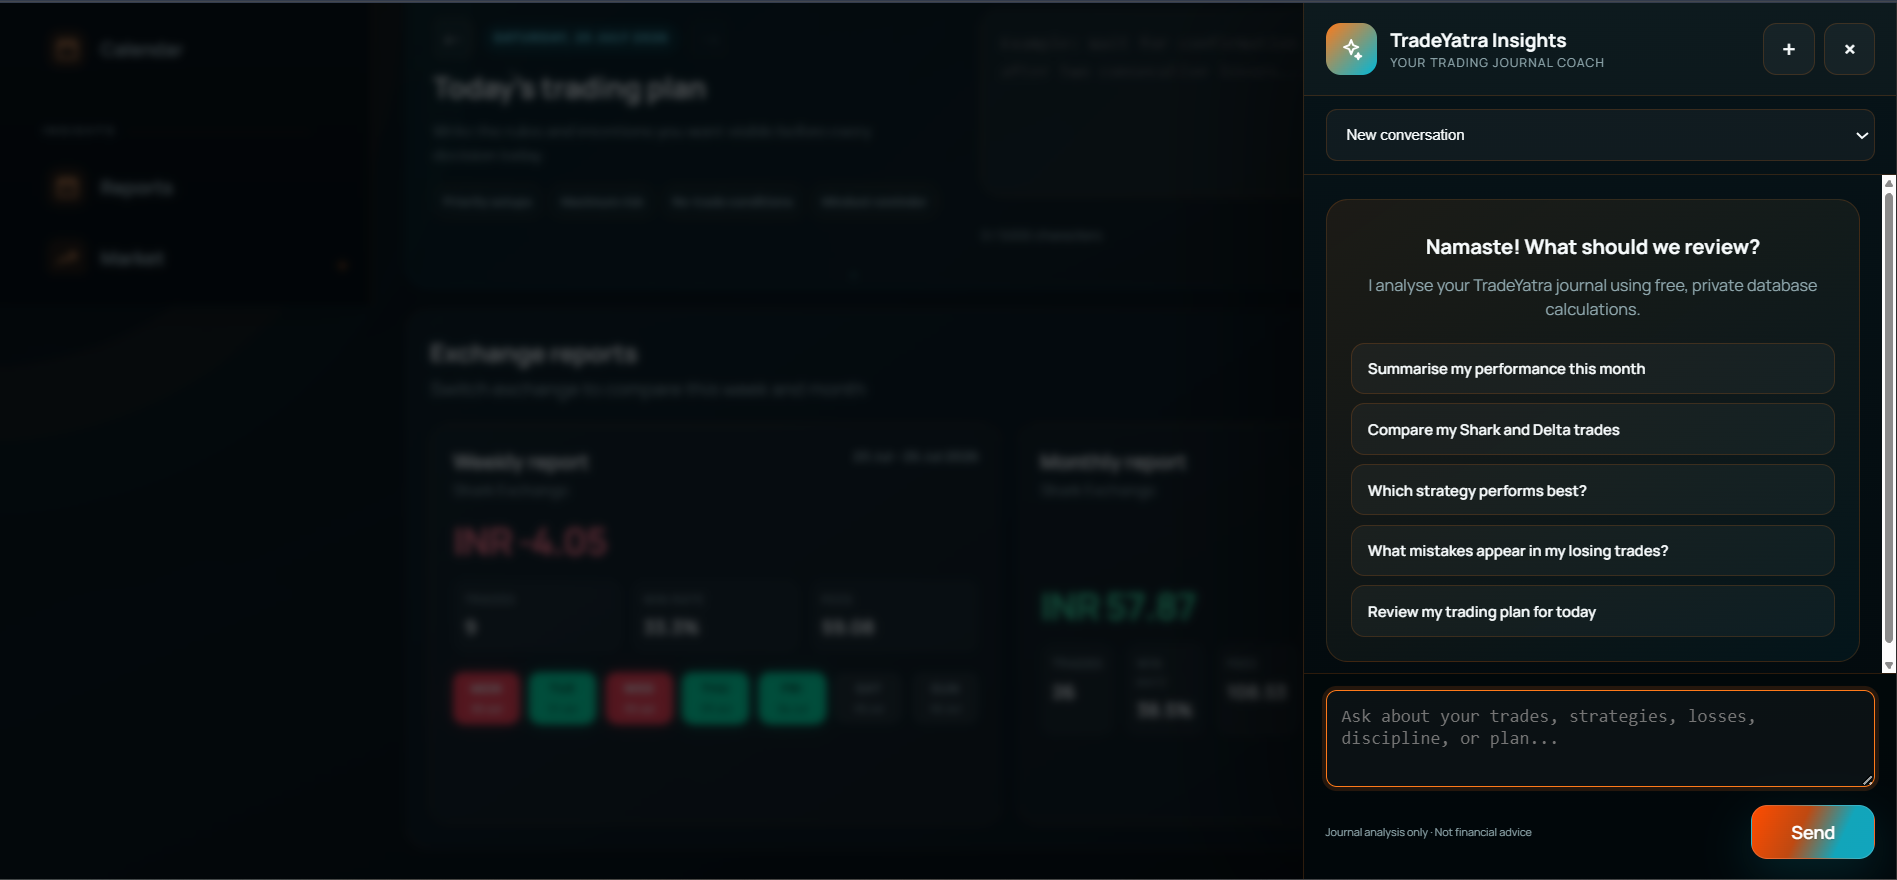
Task: Click the scrollbar up arrow in chat panel
Action: (x=1889, y=183)
